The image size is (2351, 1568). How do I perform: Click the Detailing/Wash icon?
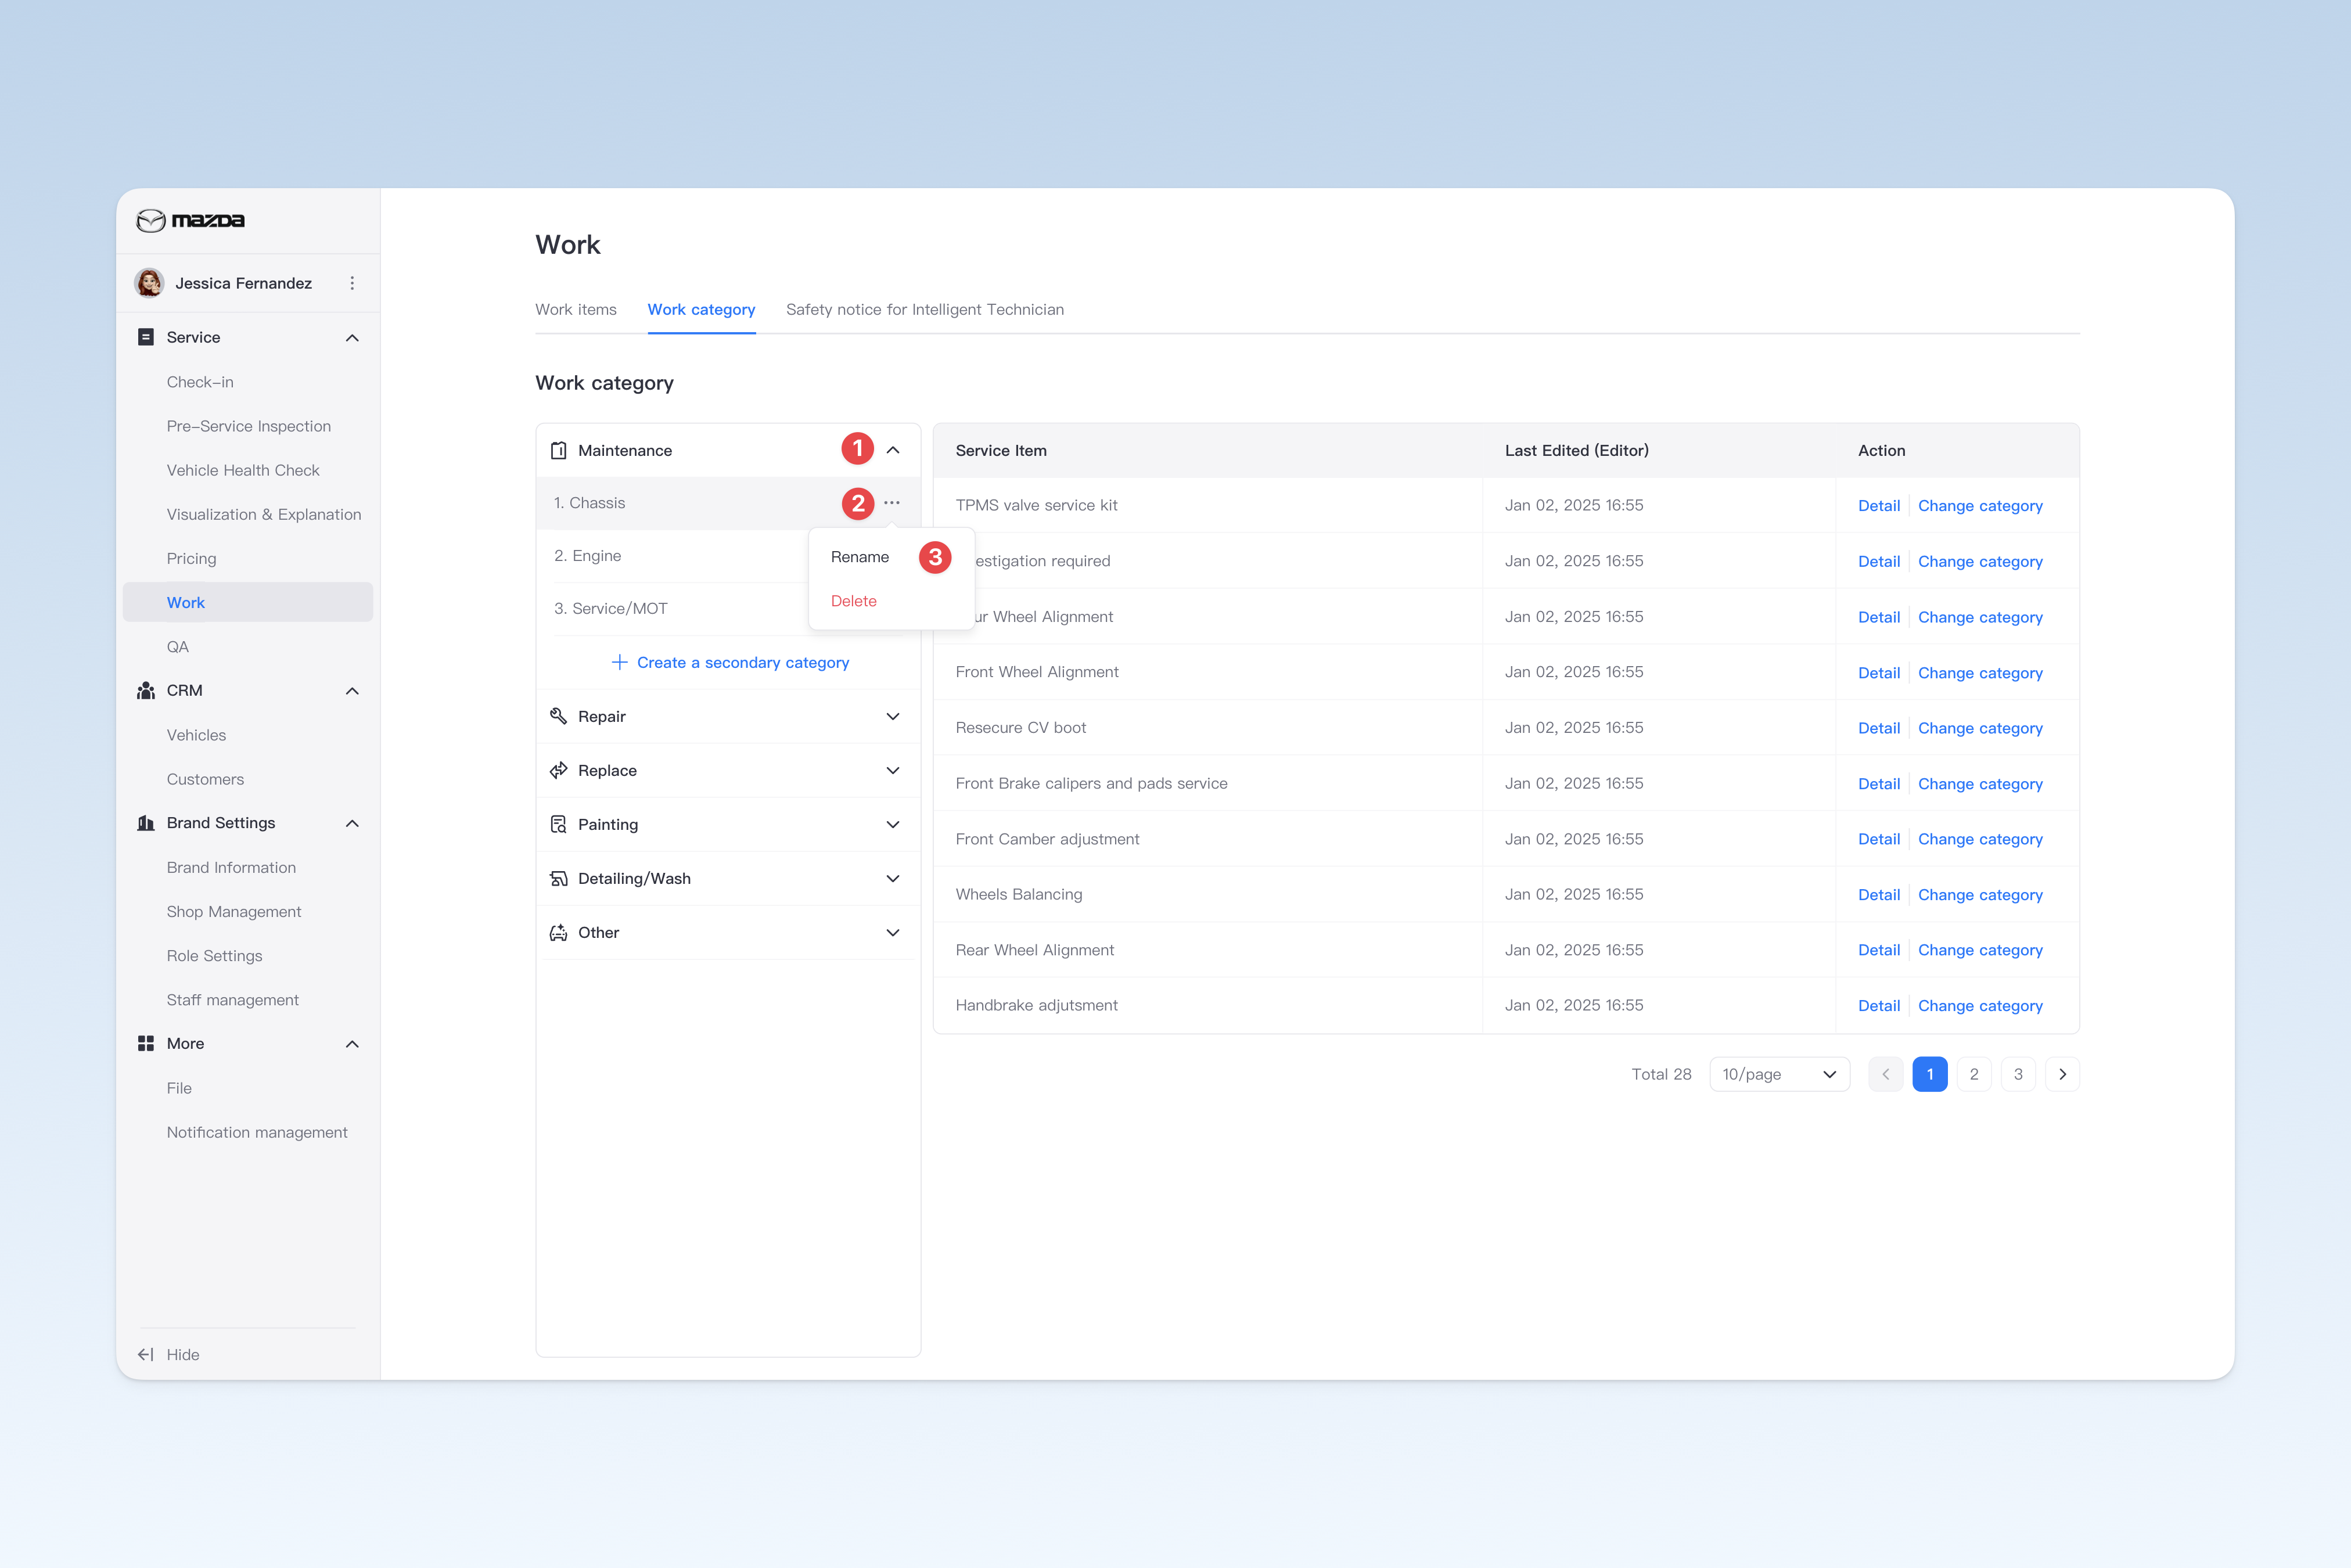pyautogui.click(x=559, y=878)
